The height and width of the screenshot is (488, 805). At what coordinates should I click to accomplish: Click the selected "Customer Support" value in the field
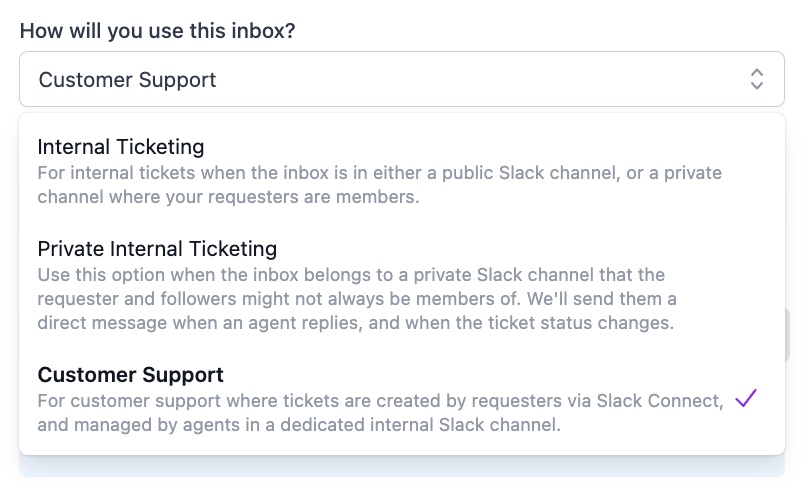[x=127, y=80]
